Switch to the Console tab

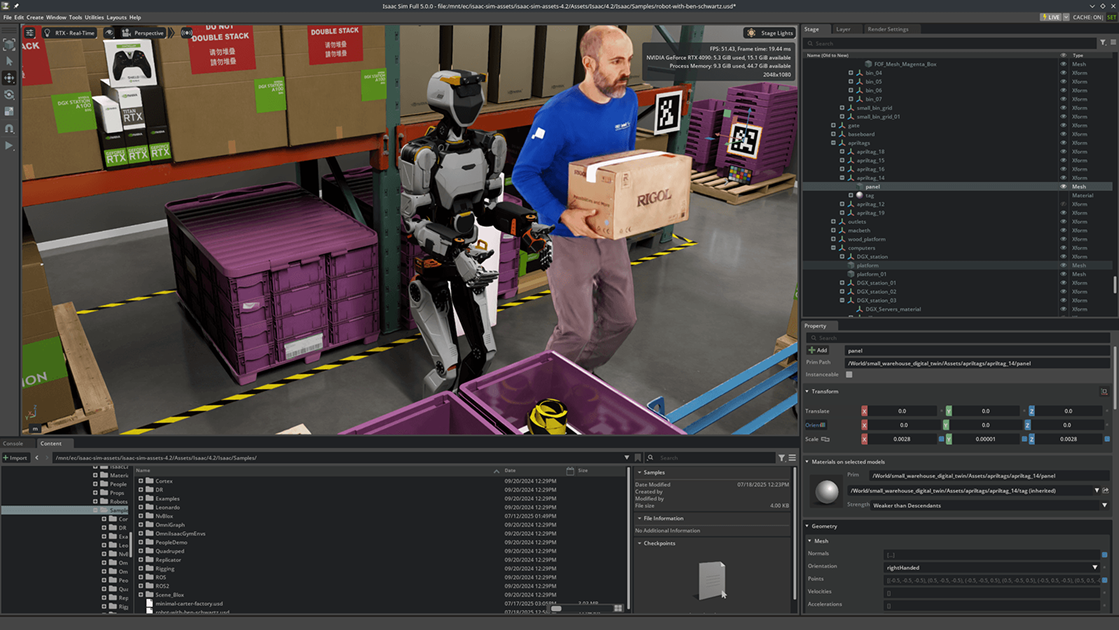tap(13, 443)
